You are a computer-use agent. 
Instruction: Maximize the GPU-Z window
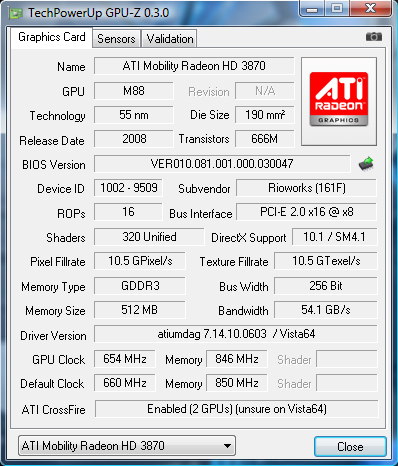coord(337,8)
